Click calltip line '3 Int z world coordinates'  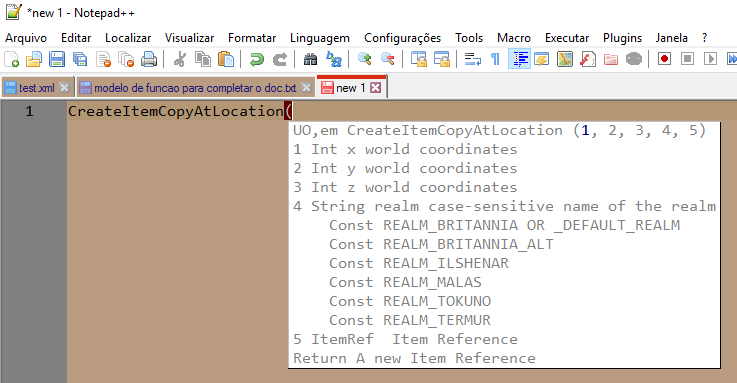405,187
